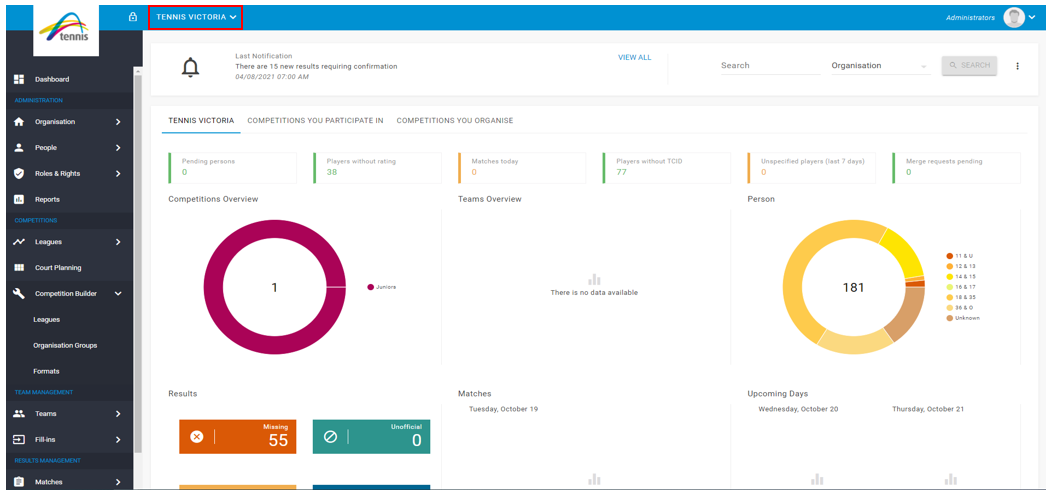Open the Players without TCID card
Screen dimensions: 1056x497
click(x=667, y=168)
